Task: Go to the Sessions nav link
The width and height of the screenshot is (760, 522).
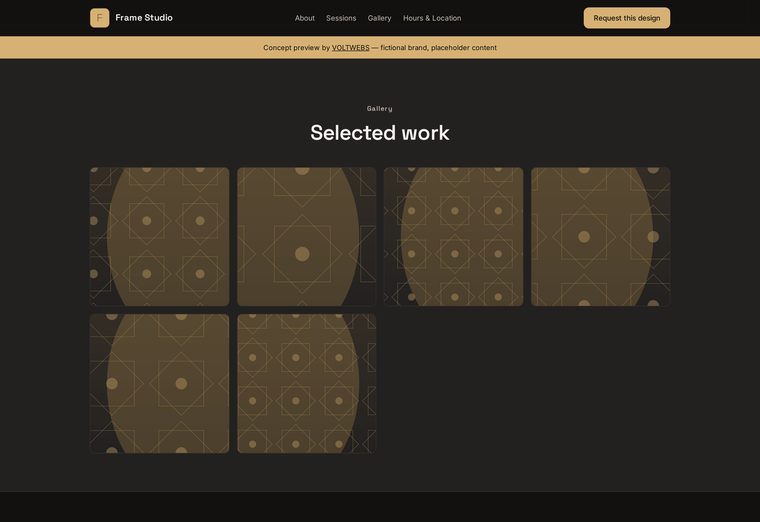Action: pos(341,18)
